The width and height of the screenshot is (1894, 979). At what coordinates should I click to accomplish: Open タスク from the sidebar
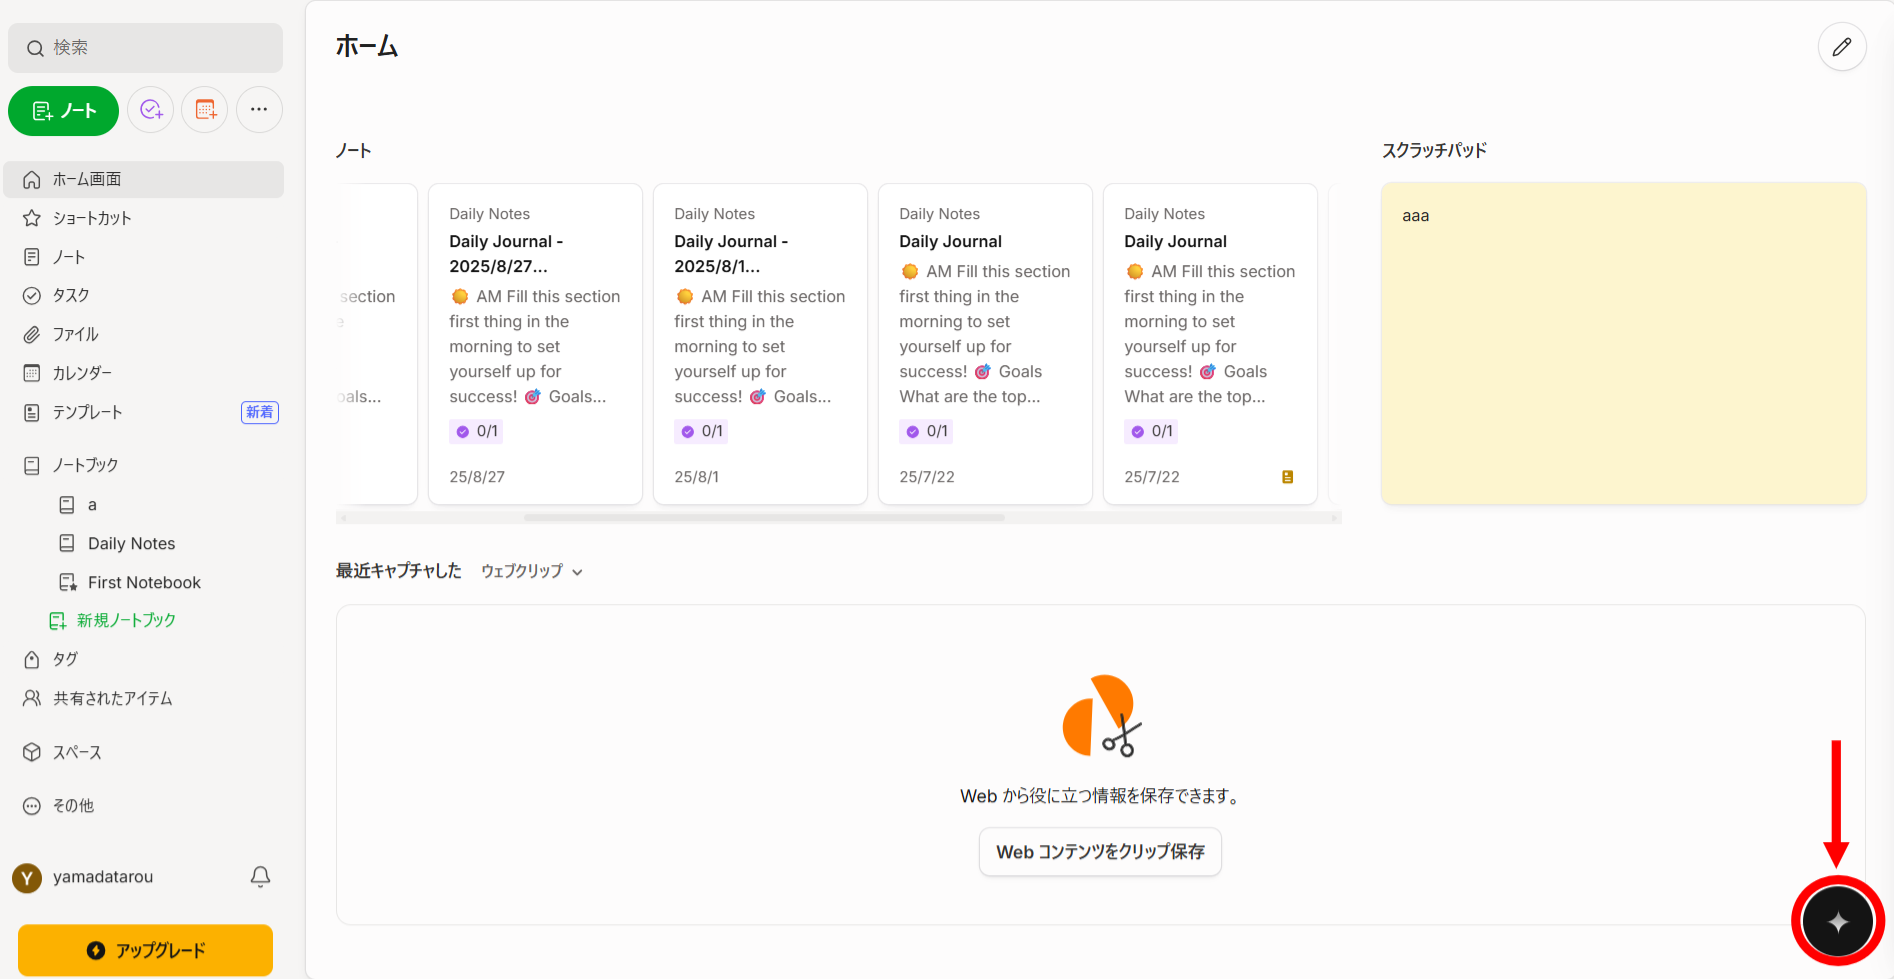(x=70, y=295)
